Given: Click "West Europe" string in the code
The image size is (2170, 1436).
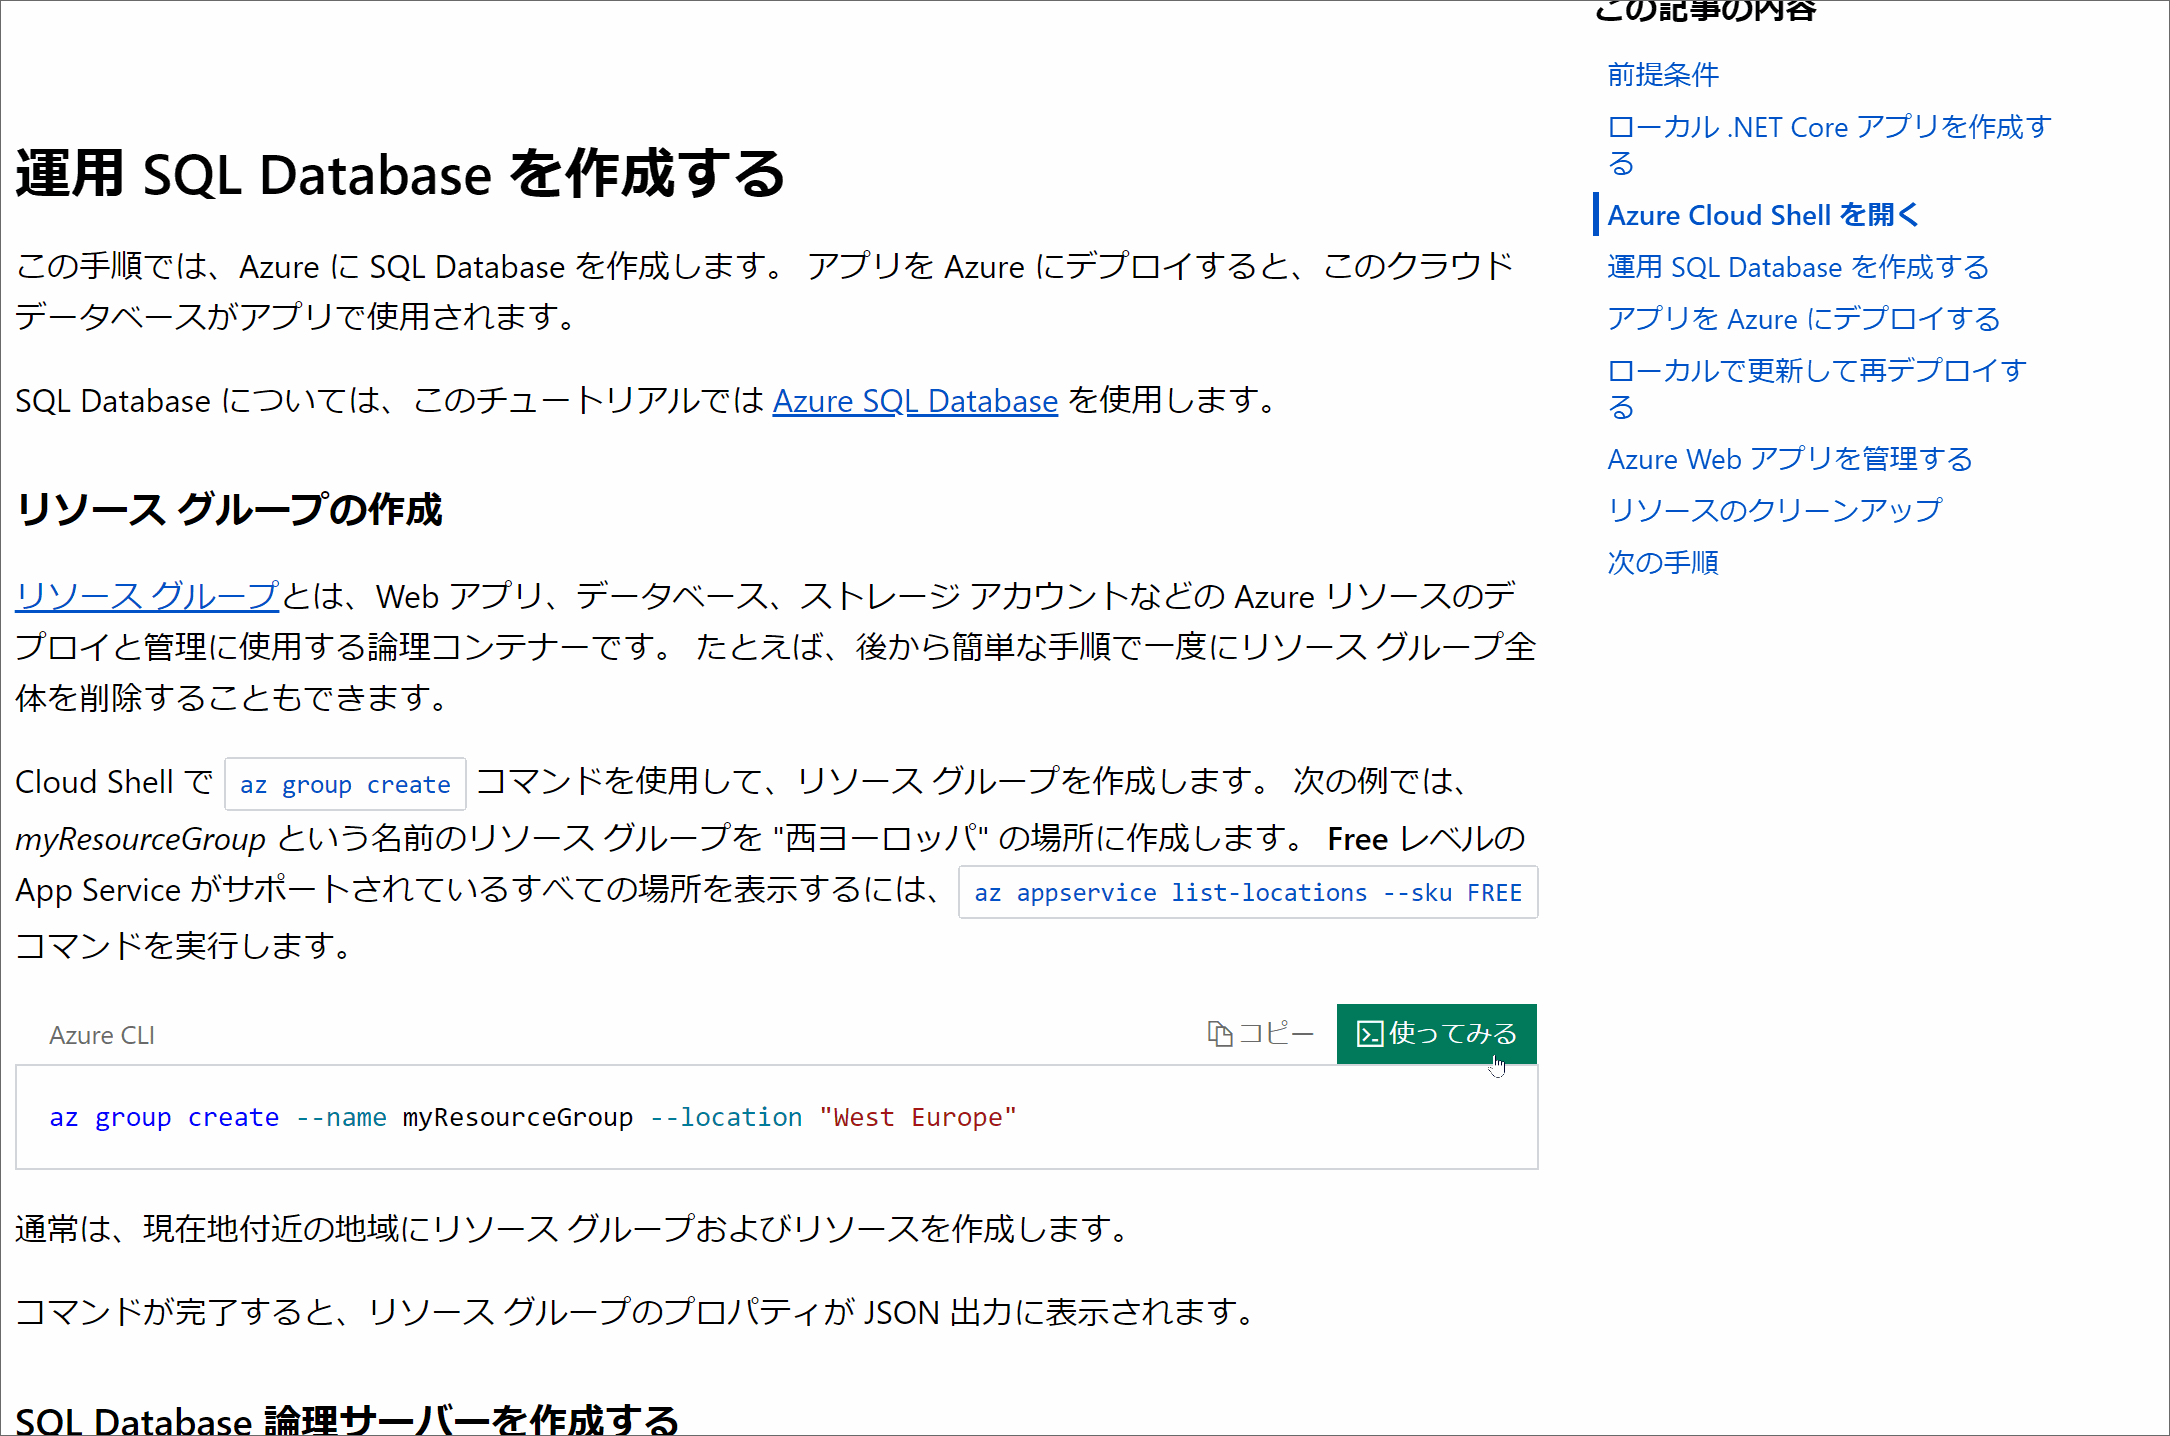Looking at the screenshot, I should click(x=918, y=1117).
